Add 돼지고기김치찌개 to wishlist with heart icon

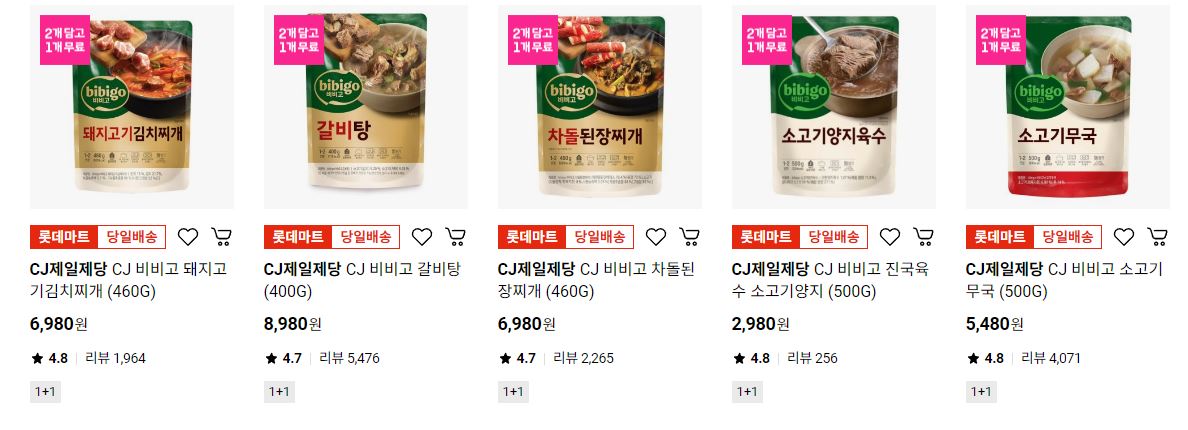188,237
